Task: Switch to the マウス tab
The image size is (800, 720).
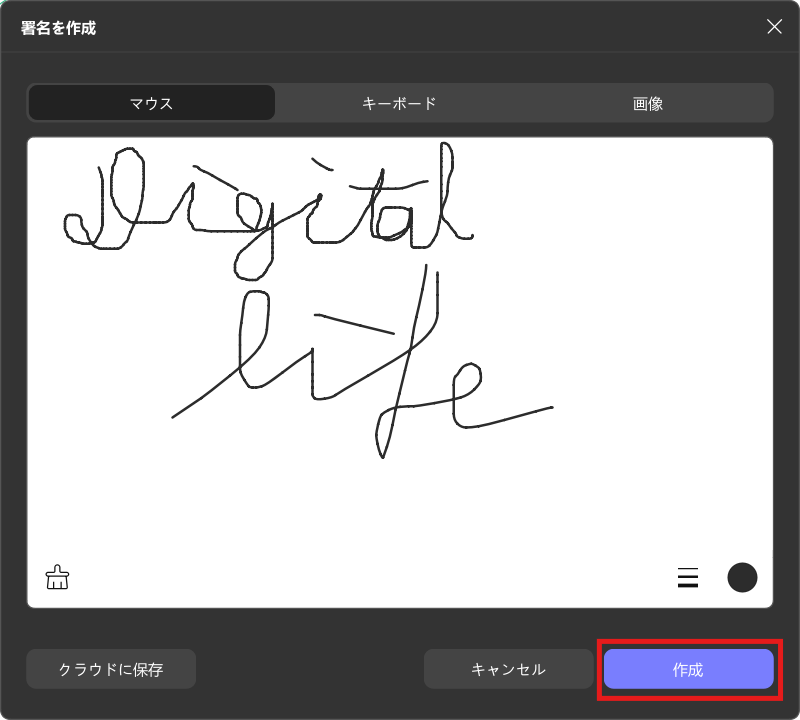Action: tap(151, 103)
